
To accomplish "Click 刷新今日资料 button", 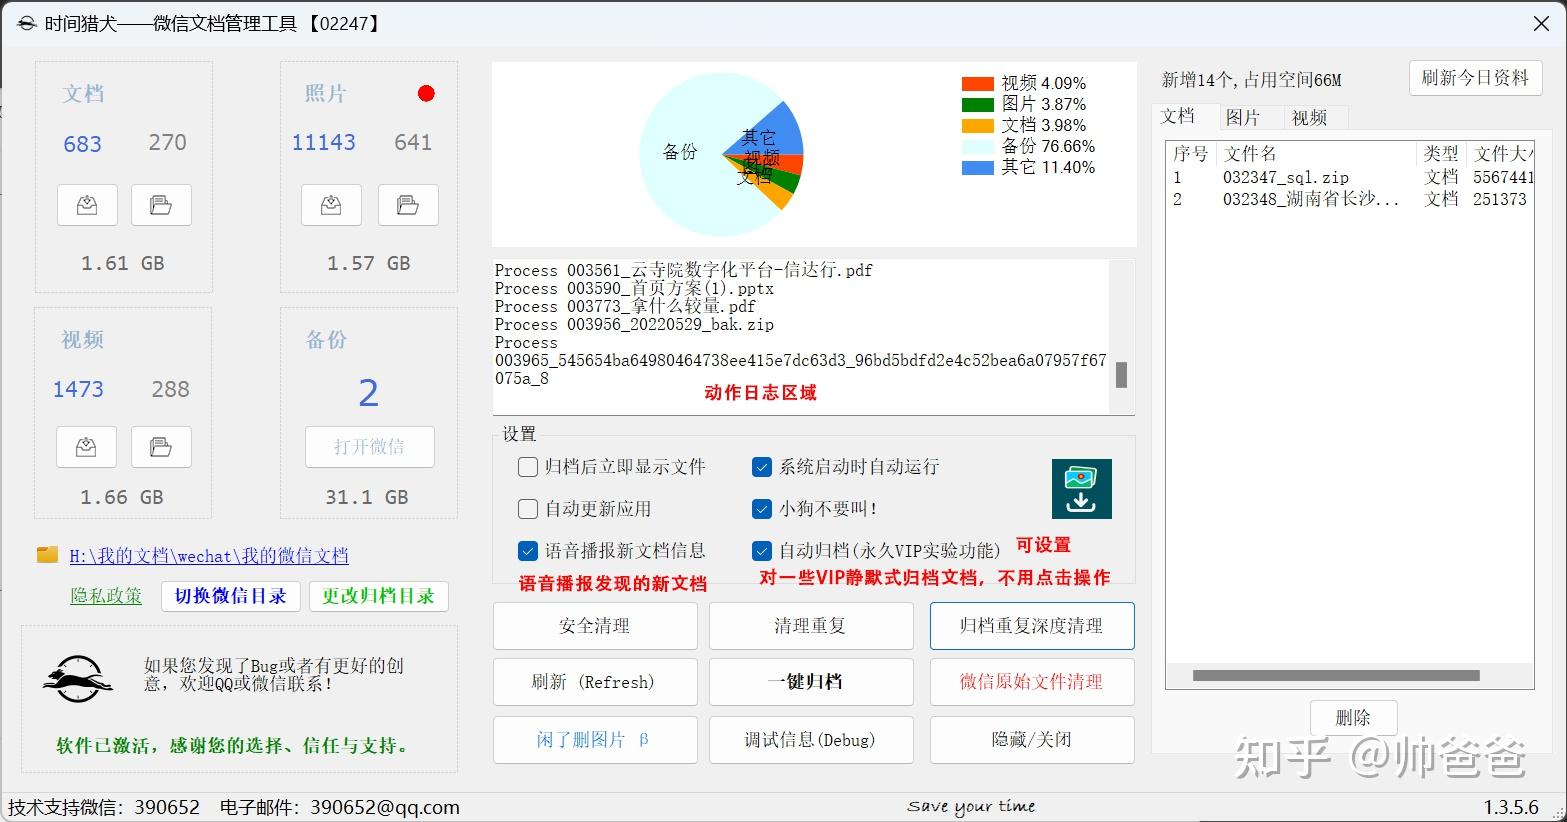I will tap(1475, 78).
